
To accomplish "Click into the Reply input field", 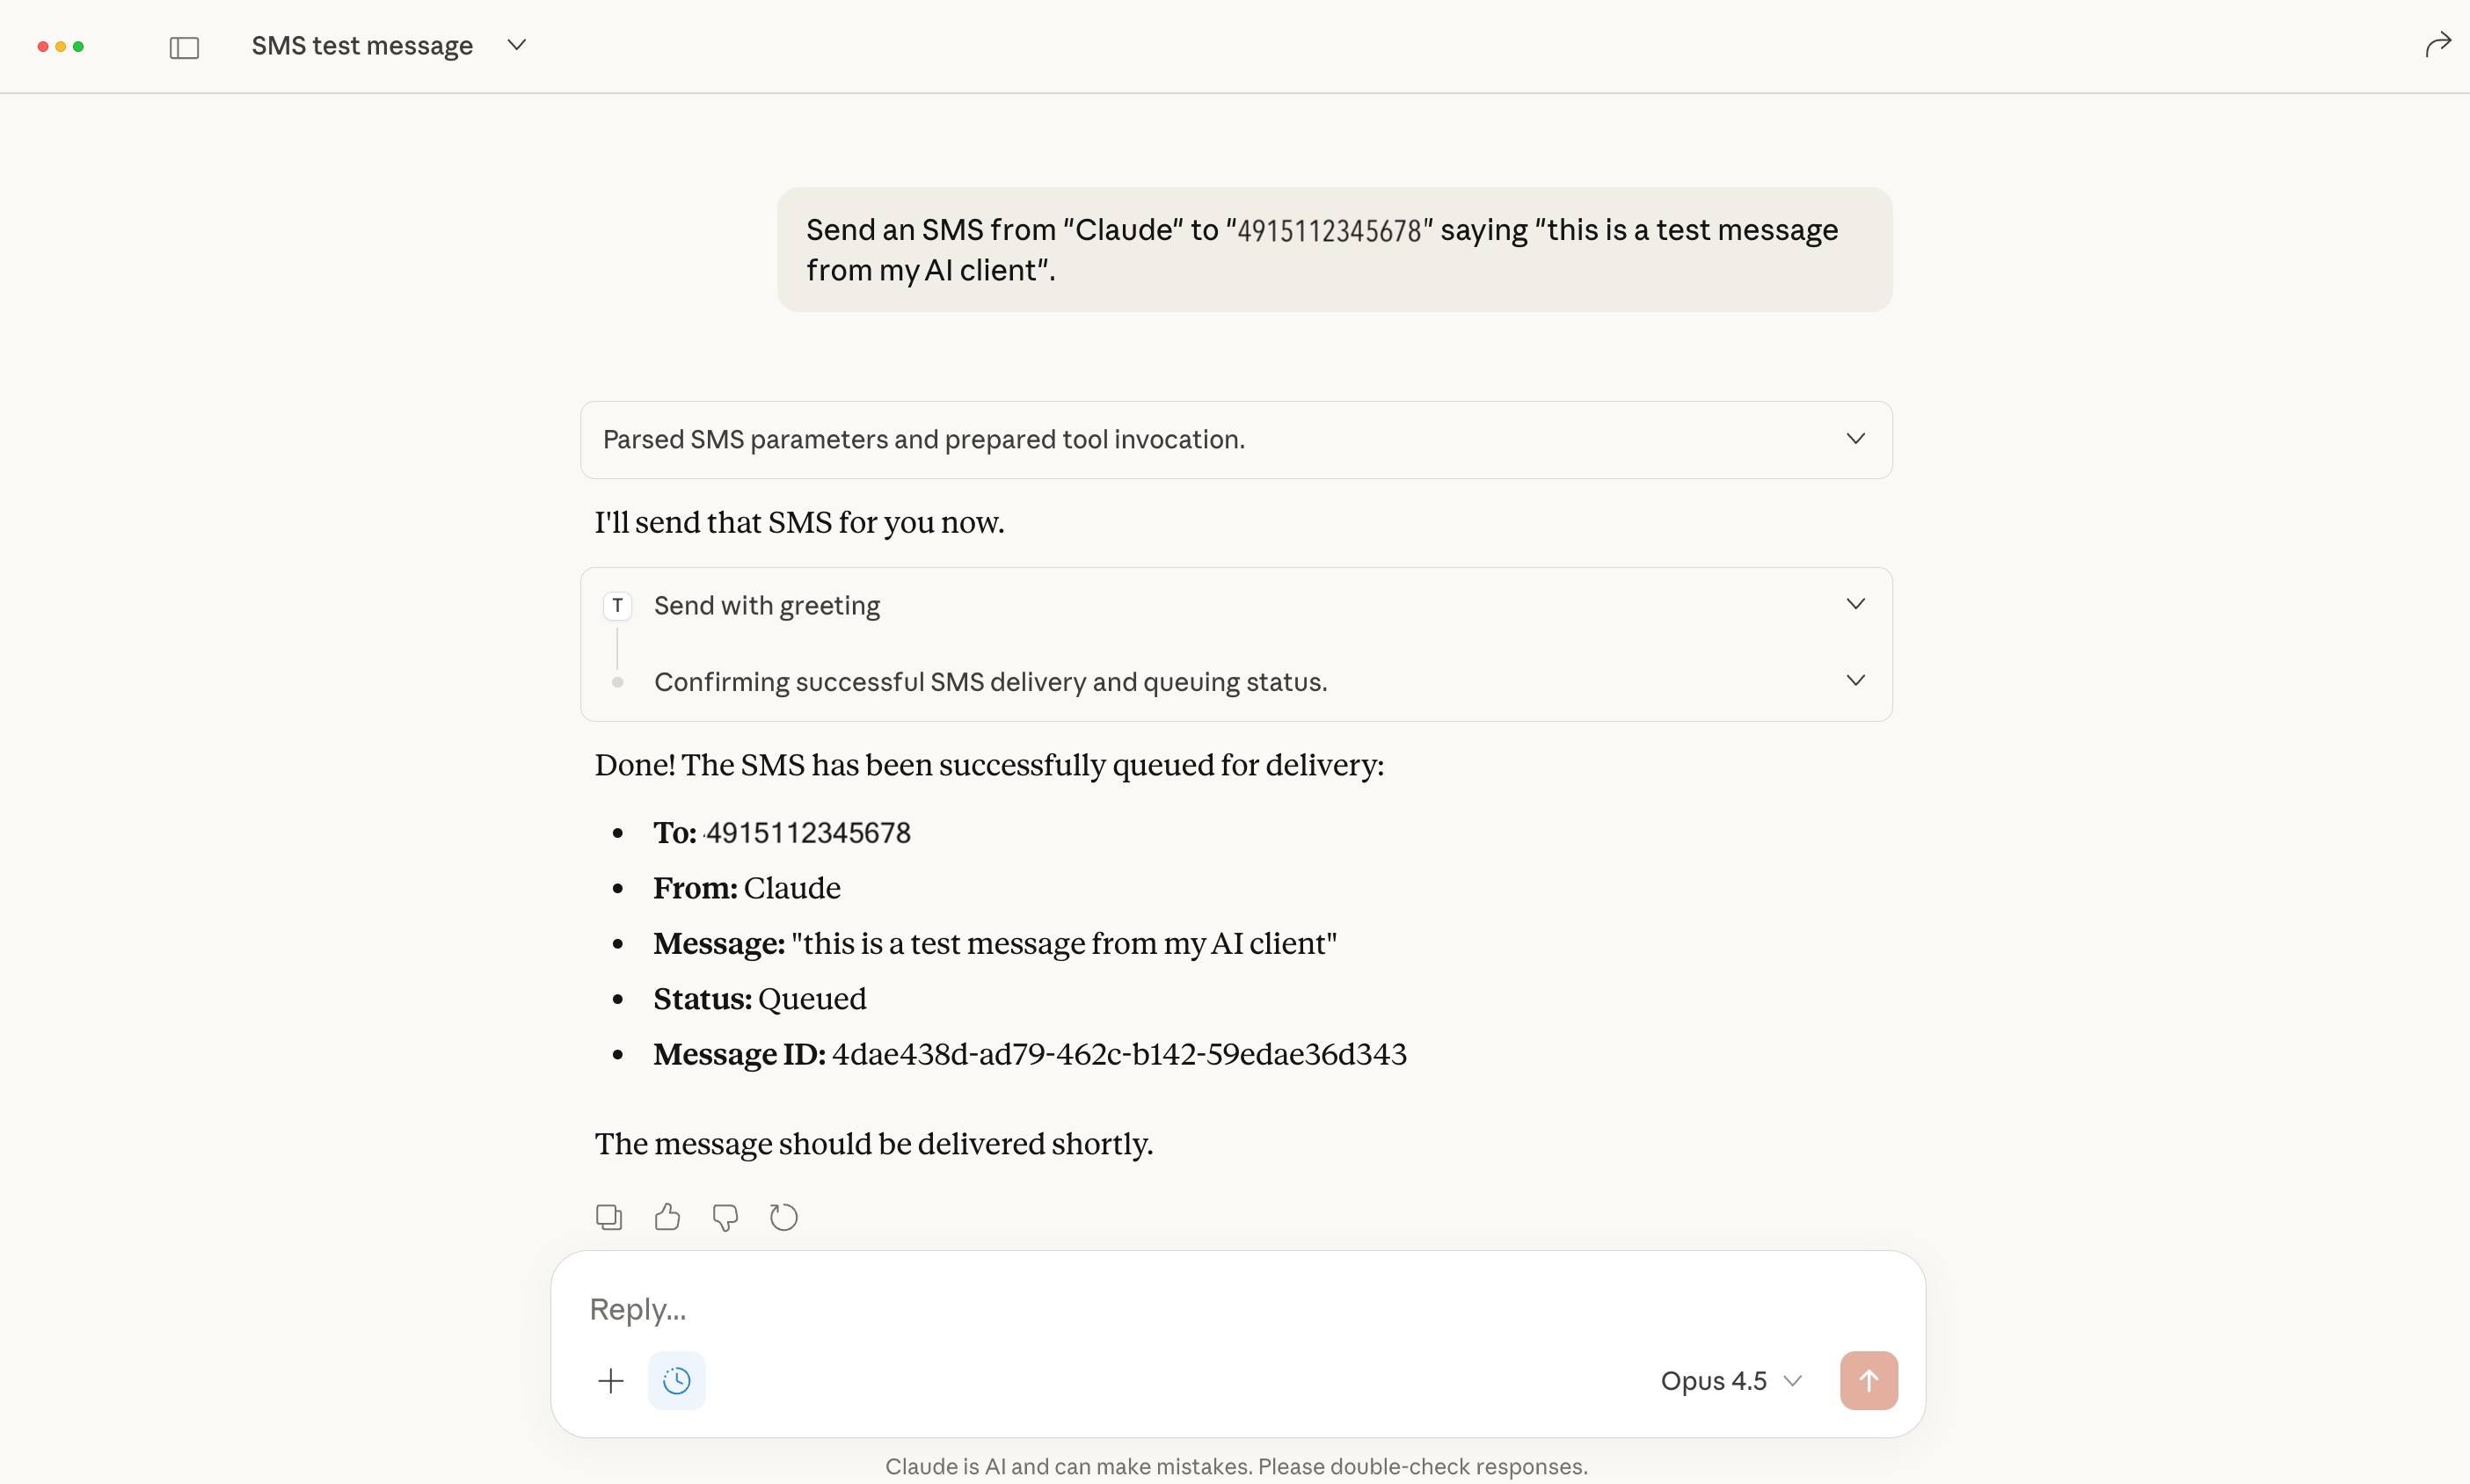I will 1200,1309.
